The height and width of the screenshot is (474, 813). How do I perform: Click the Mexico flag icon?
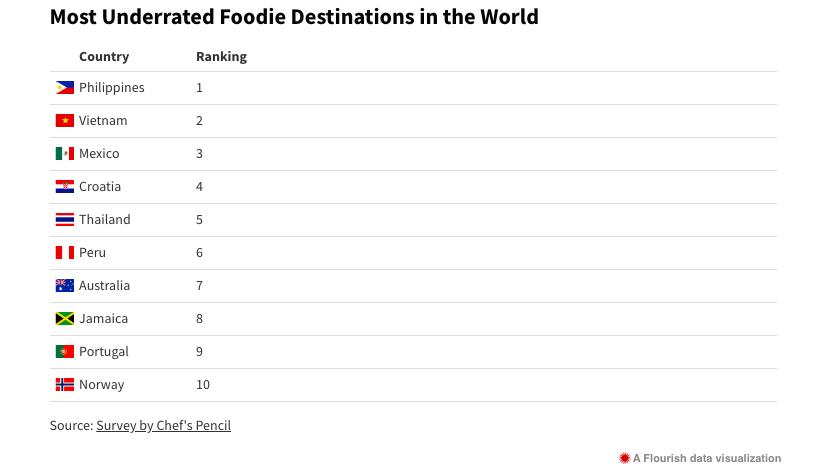(65, 154)
